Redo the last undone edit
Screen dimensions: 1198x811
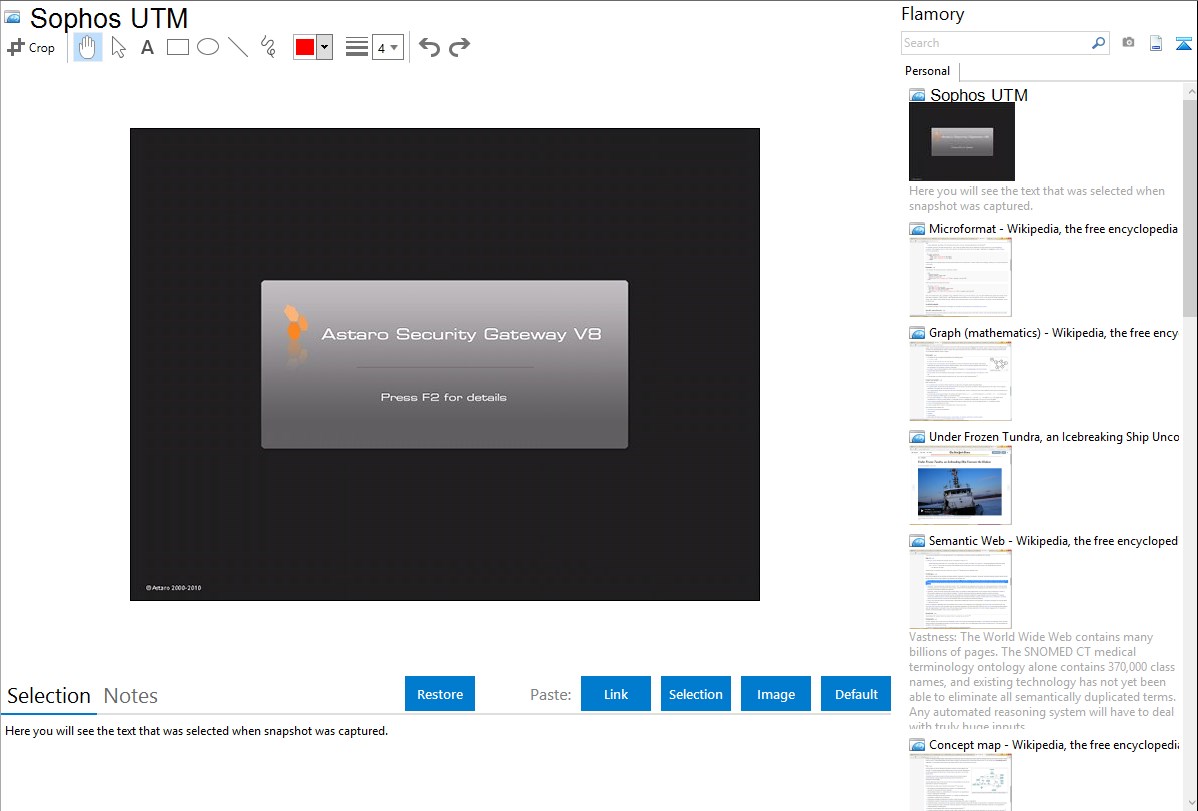point(459,47)
